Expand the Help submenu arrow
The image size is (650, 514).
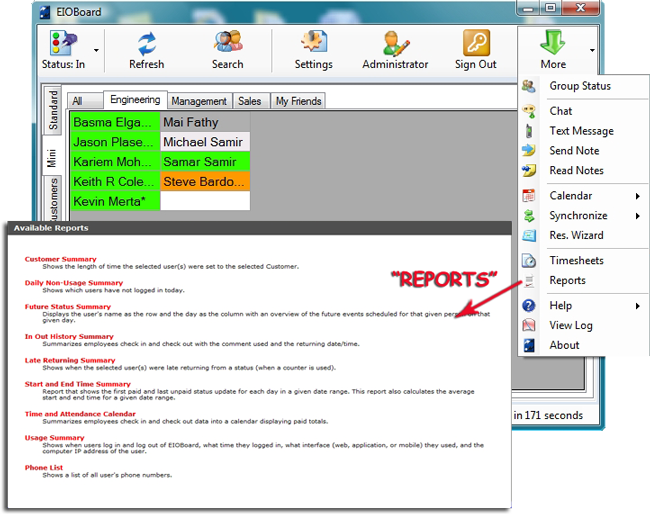tap(638, 306)
